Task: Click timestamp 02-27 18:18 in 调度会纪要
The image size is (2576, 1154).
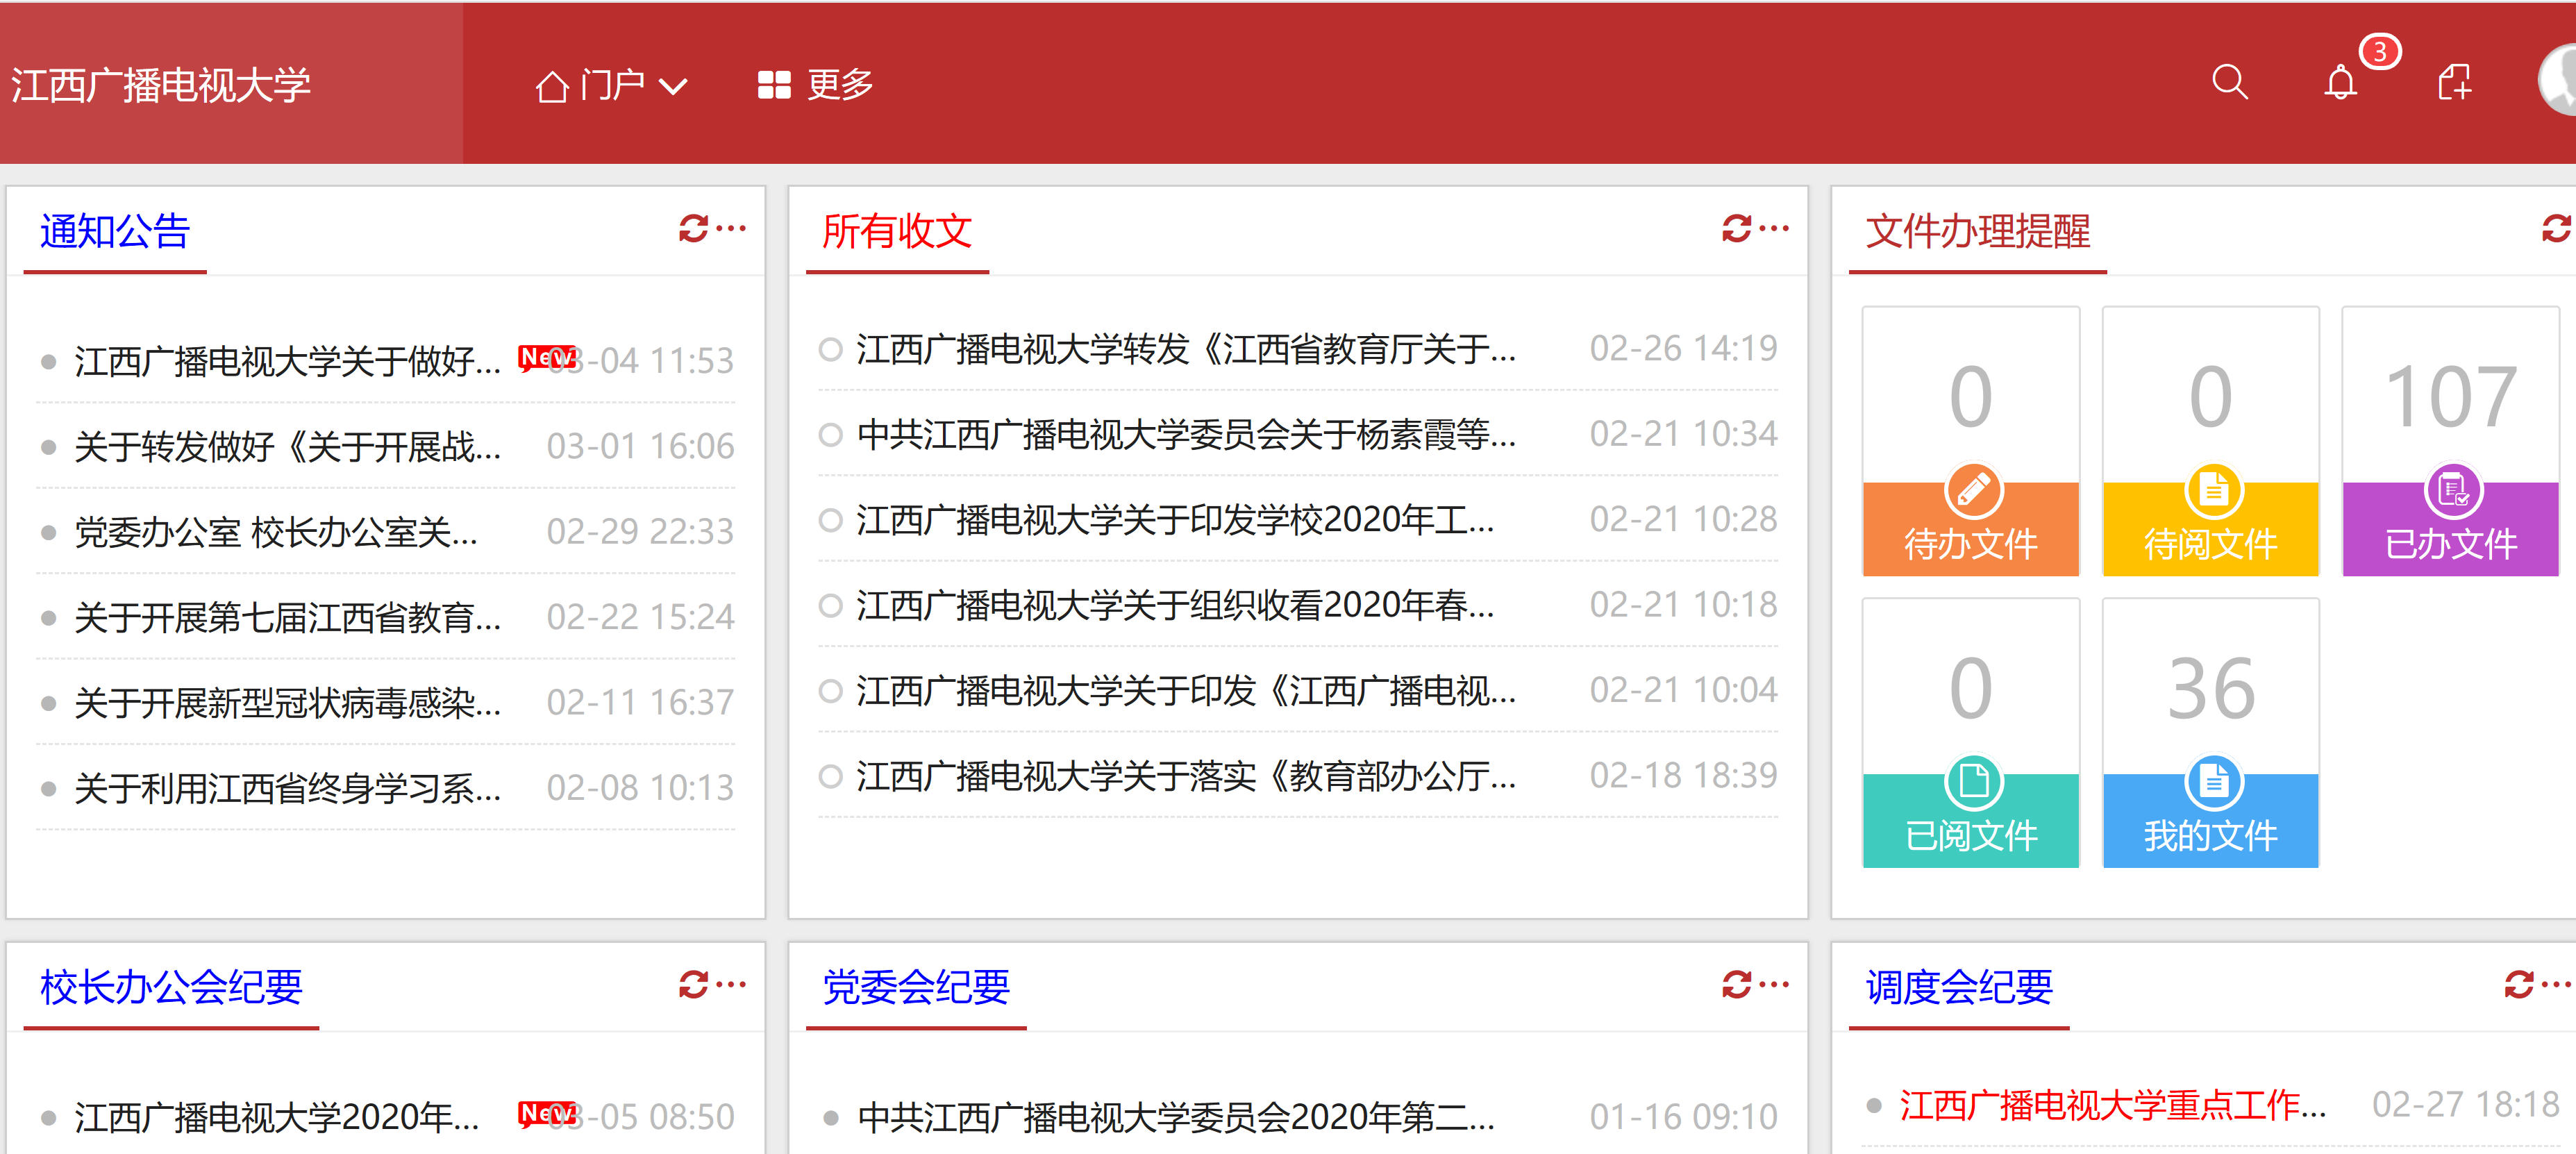Action: (2466, 1104)
